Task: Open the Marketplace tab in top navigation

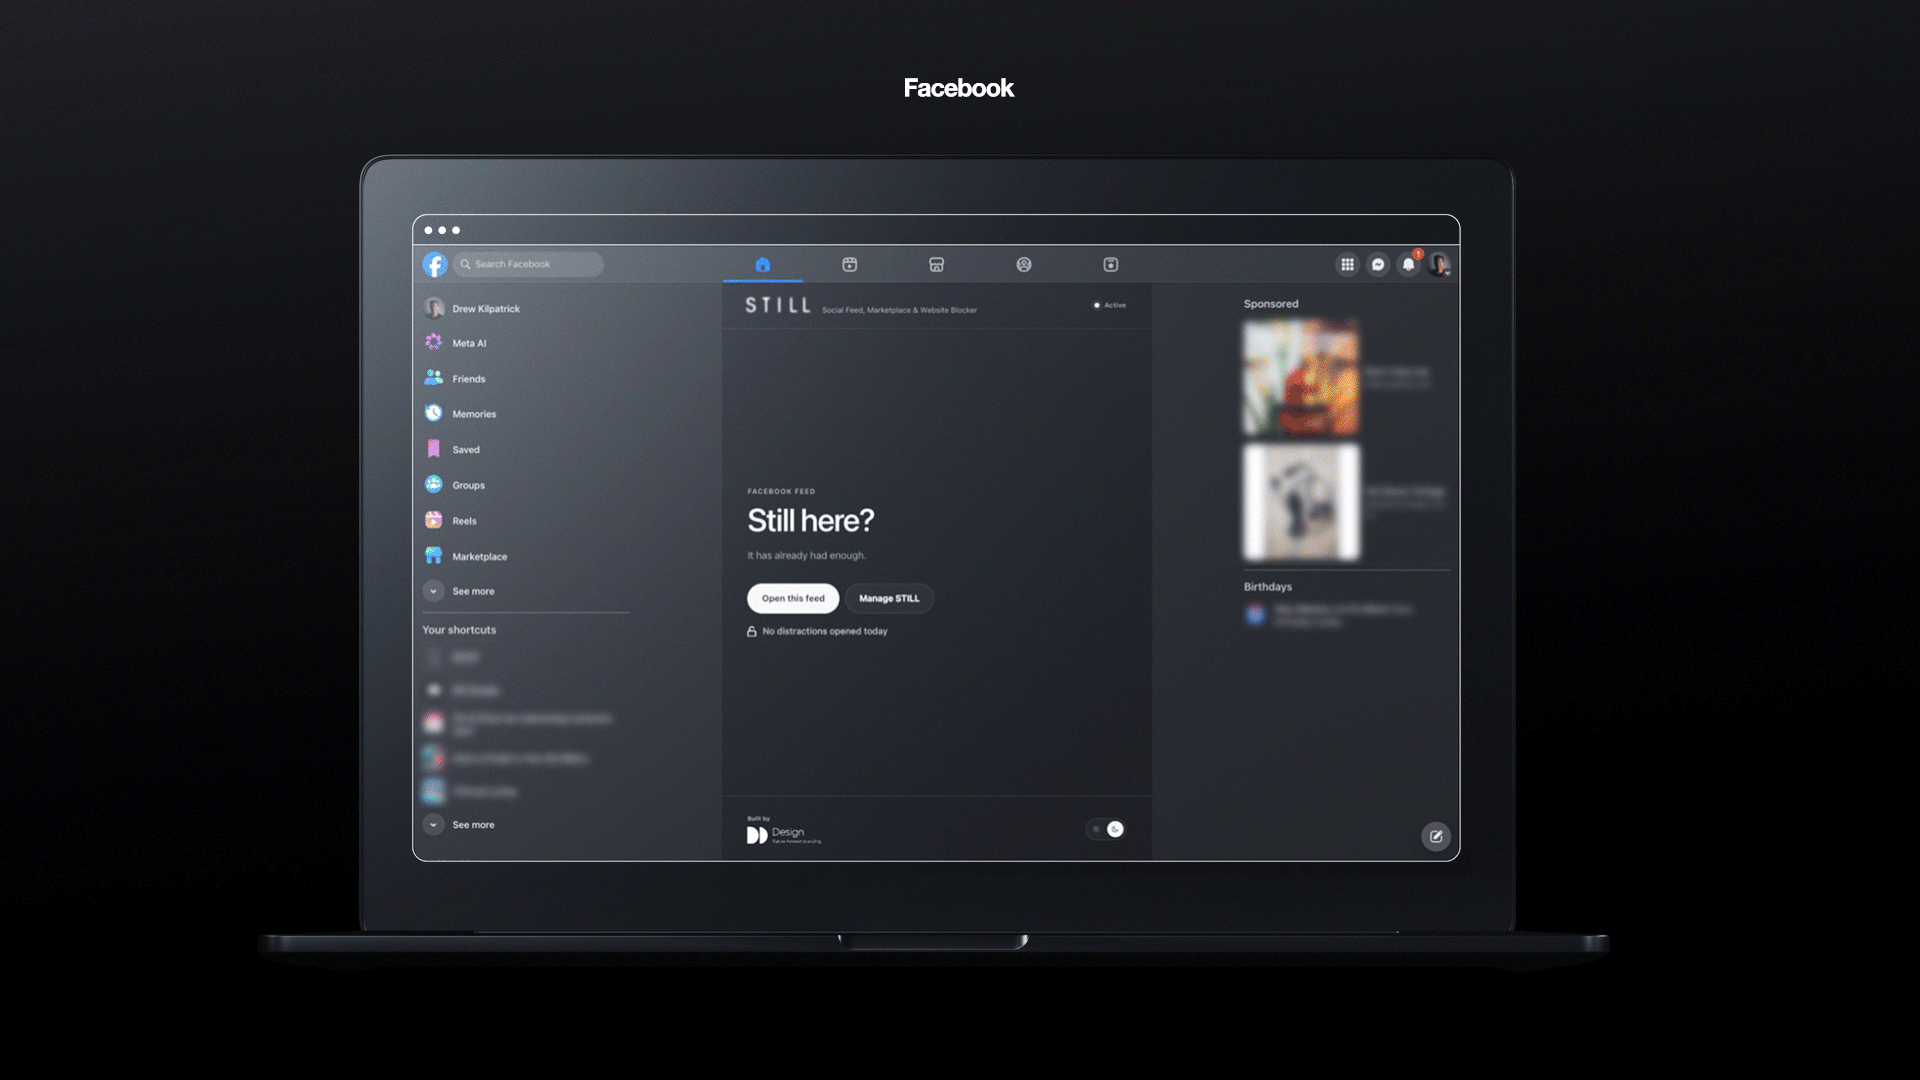Action: click(x=937, y=265)
